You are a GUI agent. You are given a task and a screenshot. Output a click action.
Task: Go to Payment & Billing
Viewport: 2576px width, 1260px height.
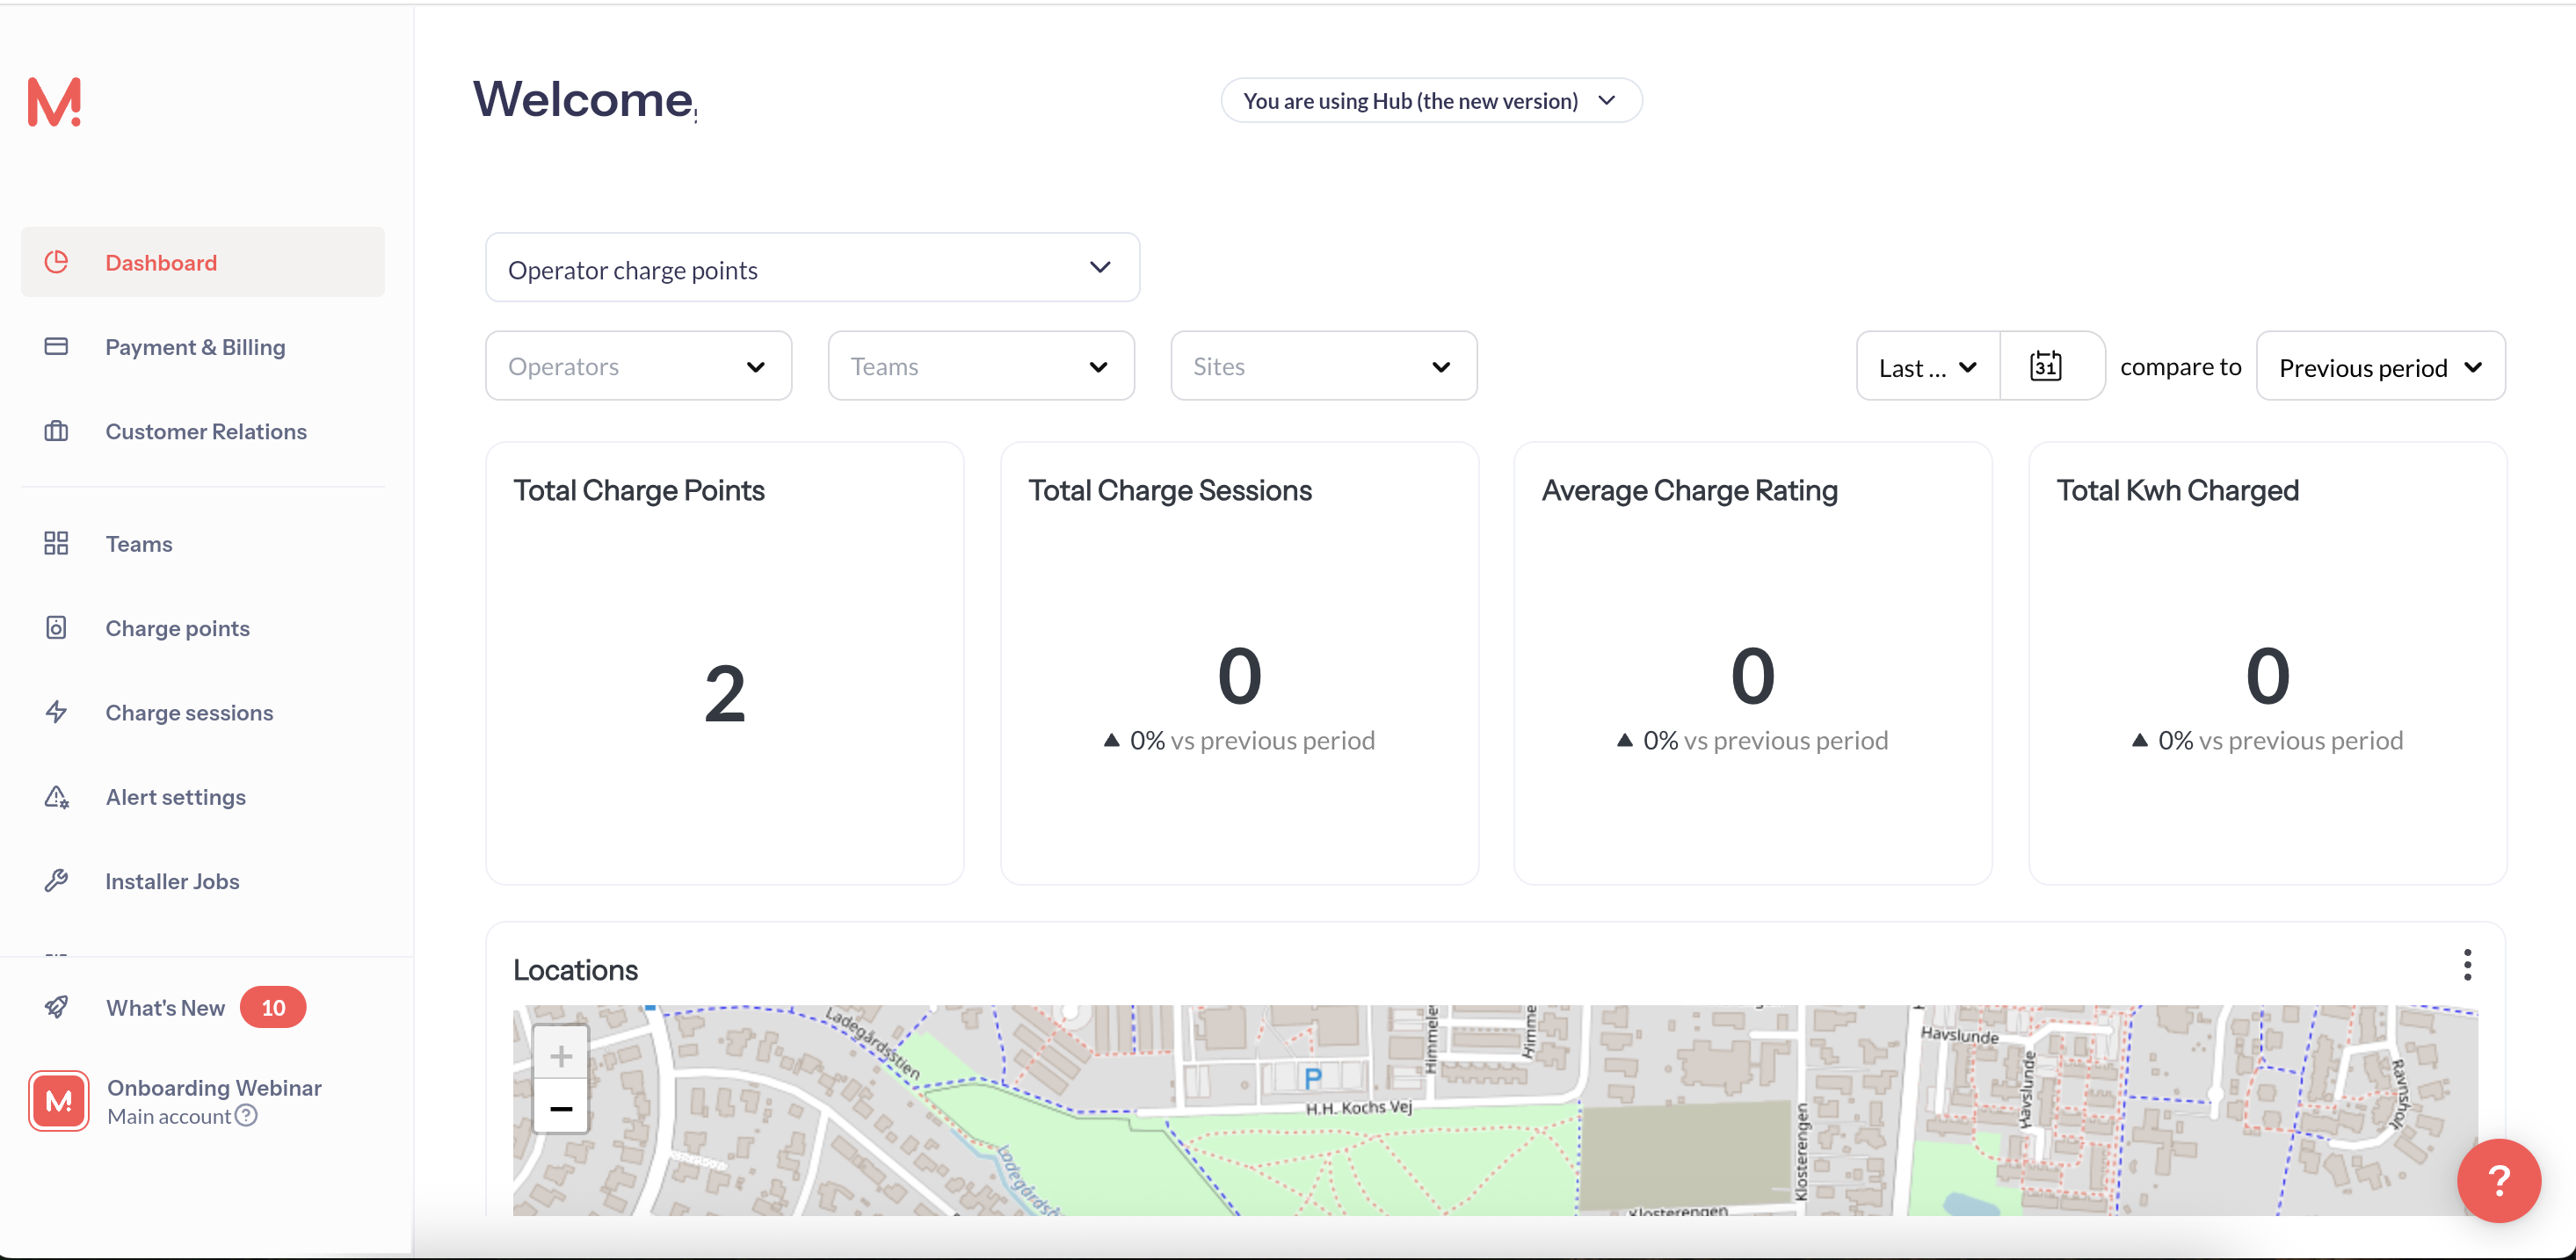195,347
